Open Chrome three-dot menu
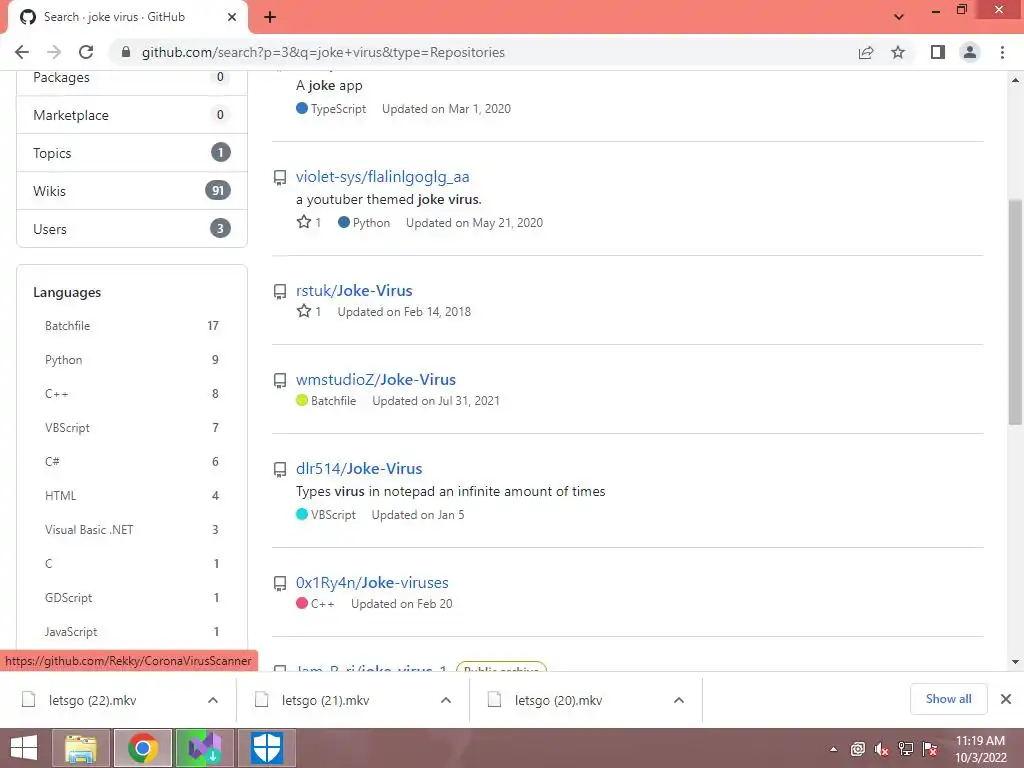The image size is (1024, 768). pyautogui.click(x=1002, y=52)
